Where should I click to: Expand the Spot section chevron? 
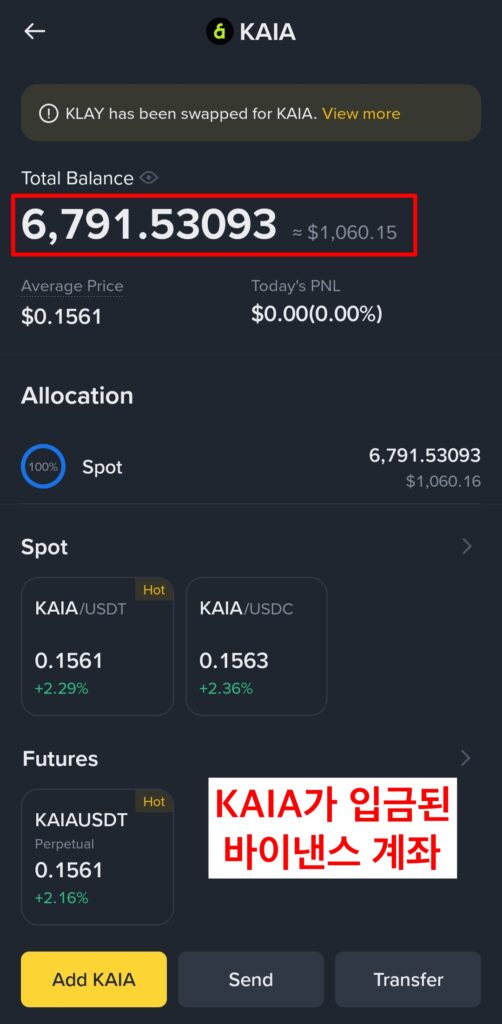pos(466,547)
